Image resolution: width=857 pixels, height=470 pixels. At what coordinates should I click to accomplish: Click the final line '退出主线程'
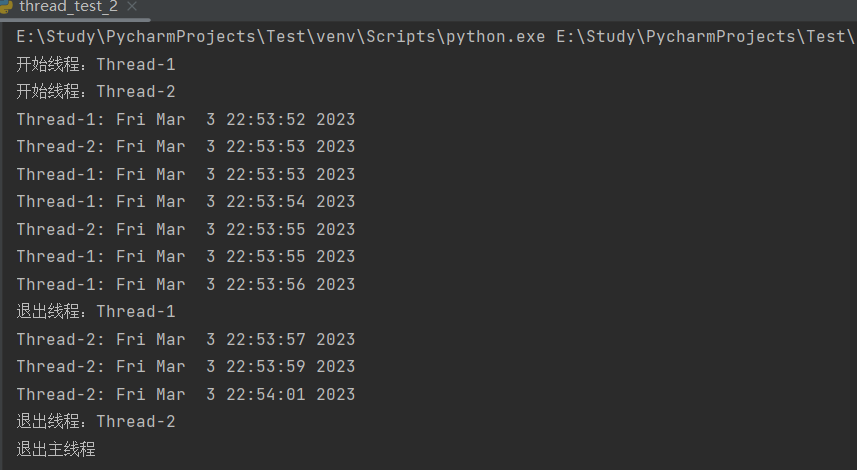[x=56, y=449]
